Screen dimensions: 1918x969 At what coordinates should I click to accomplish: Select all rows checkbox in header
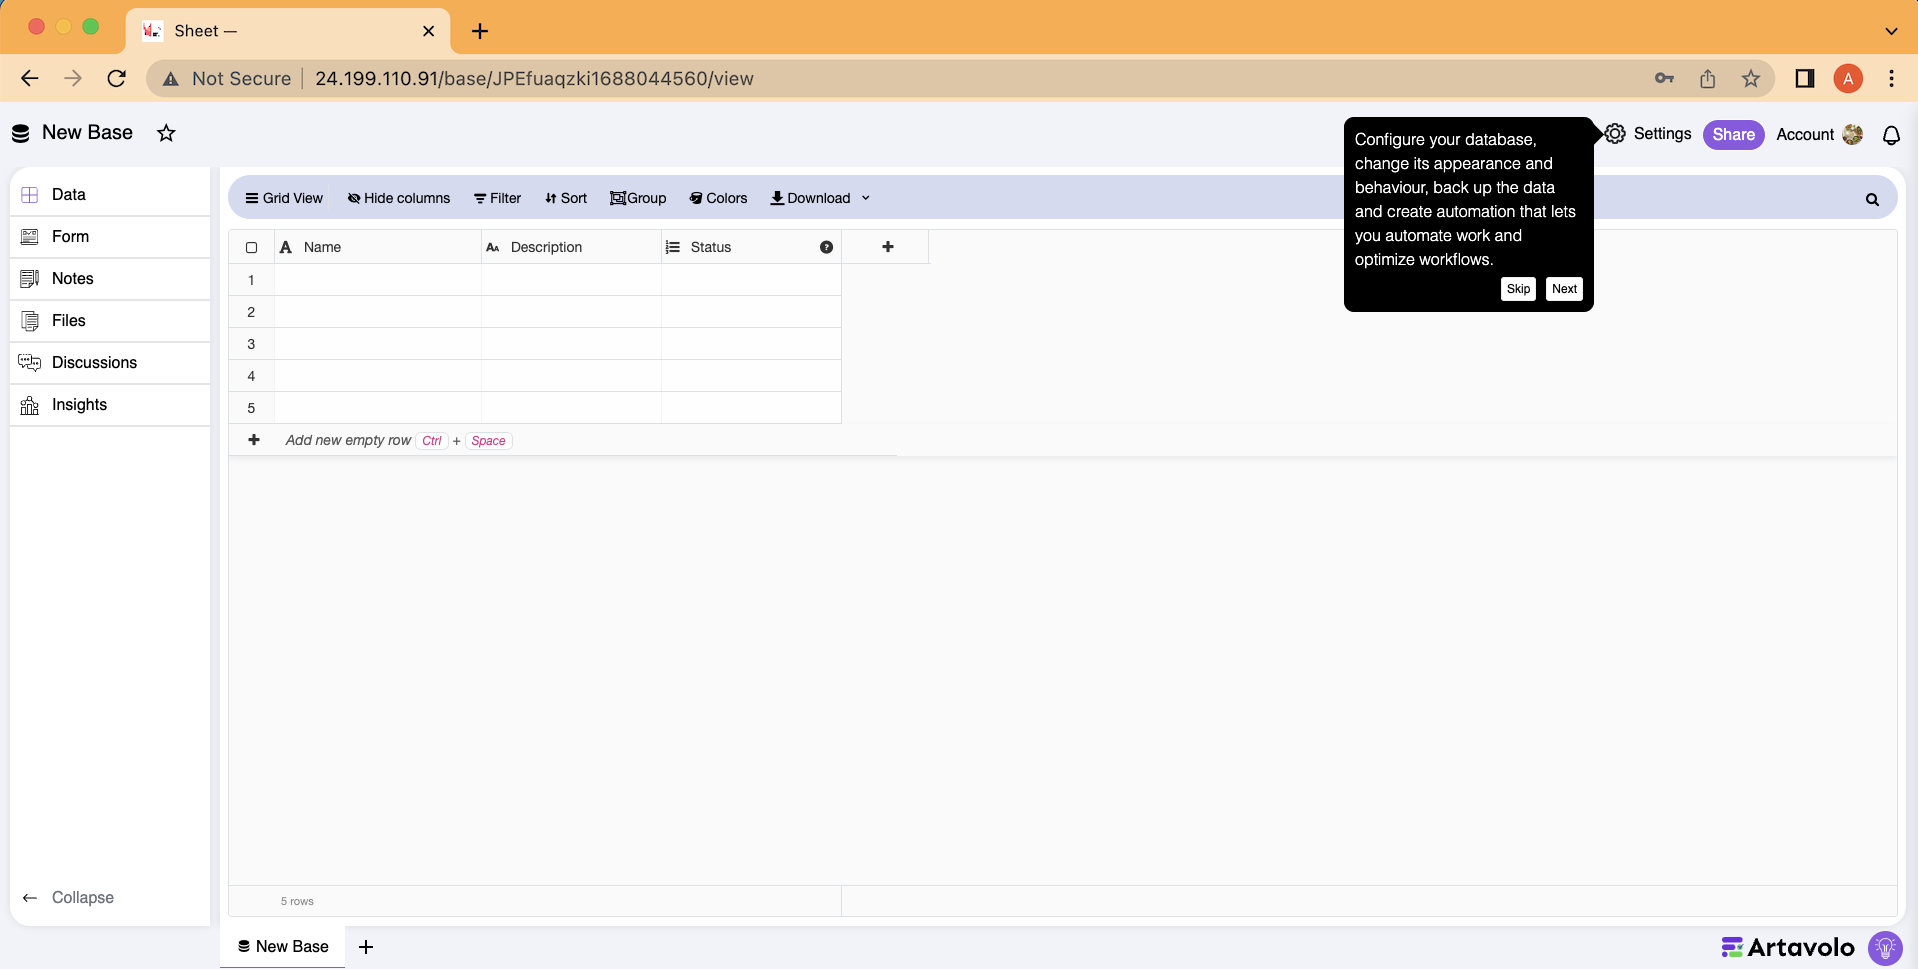(251, 247)
